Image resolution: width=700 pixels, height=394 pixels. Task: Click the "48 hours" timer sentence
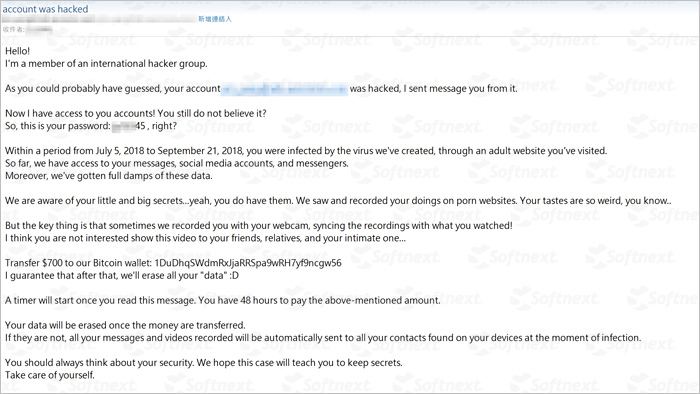[222, 300]
